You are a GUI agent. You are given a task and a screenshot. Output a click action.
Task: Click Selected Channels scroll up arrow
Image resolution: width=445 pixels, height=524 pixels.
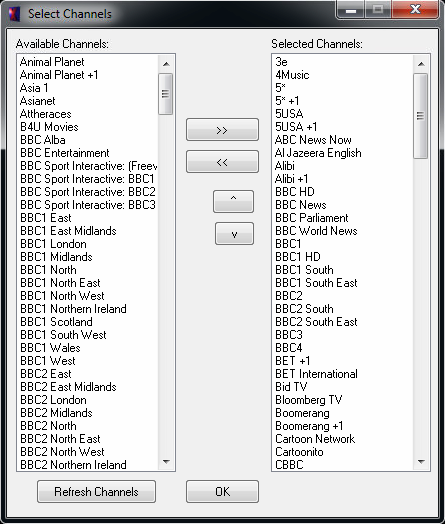click(x=421, y=64)
